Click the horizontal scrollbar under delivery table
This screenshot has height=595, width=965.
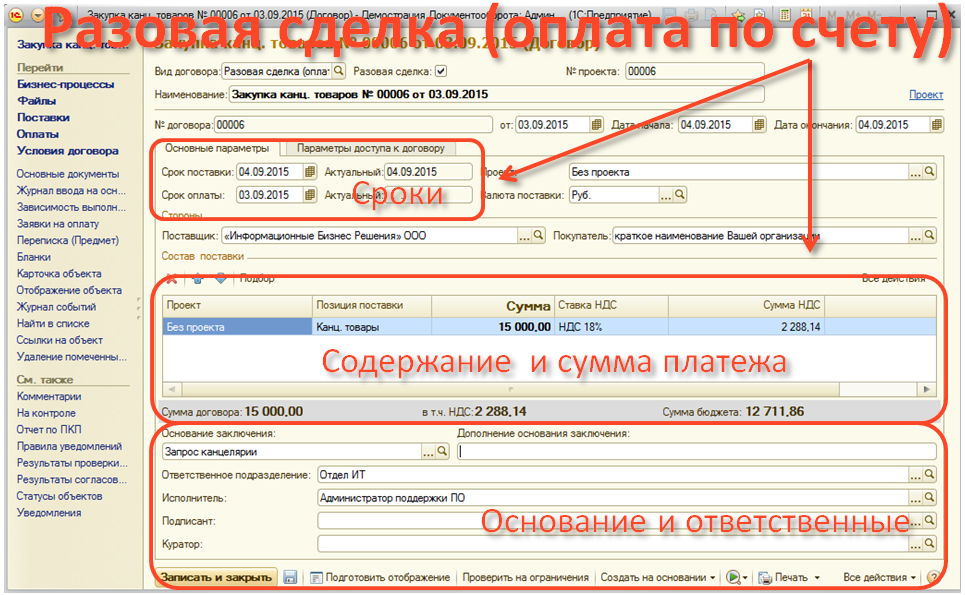pyautogui.click(x=549, y=389)
